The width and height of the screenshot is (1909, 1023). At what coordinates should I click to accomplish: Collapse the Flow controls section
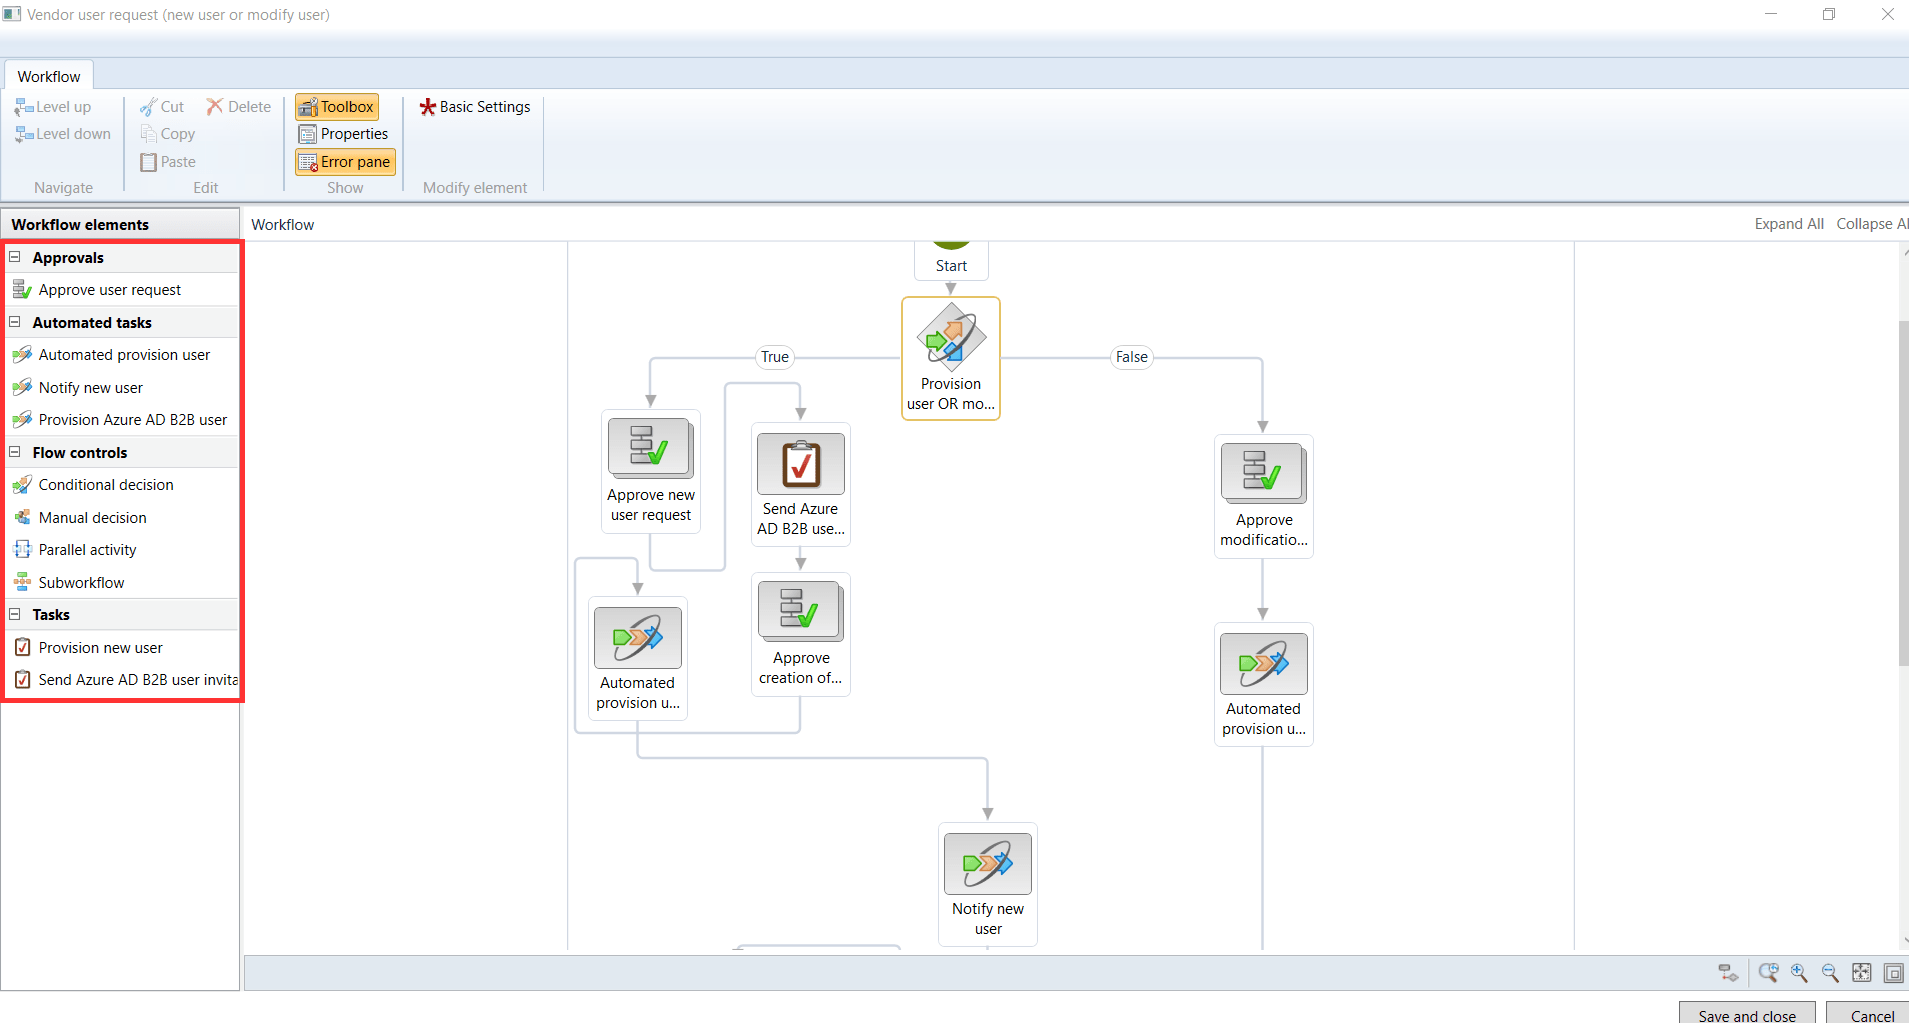[x=14, y=452]
